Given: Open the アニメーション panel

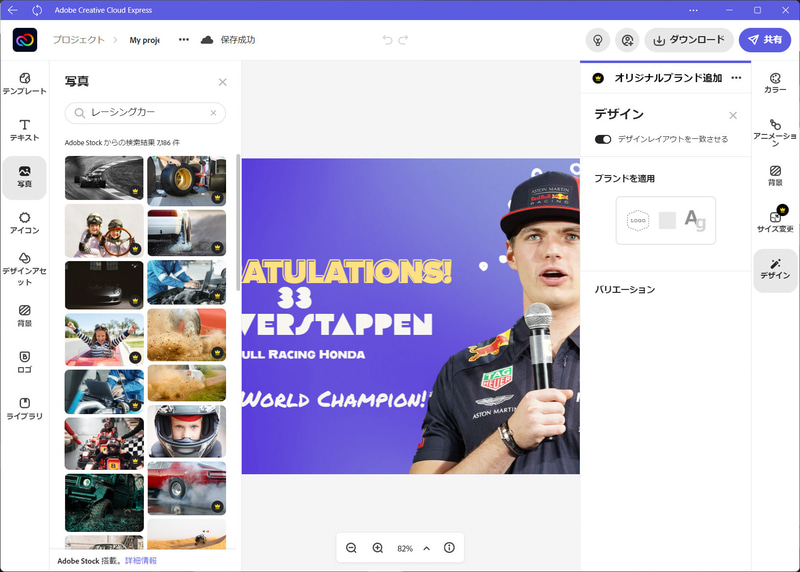Looking at the screenshot, I should 775,132.
